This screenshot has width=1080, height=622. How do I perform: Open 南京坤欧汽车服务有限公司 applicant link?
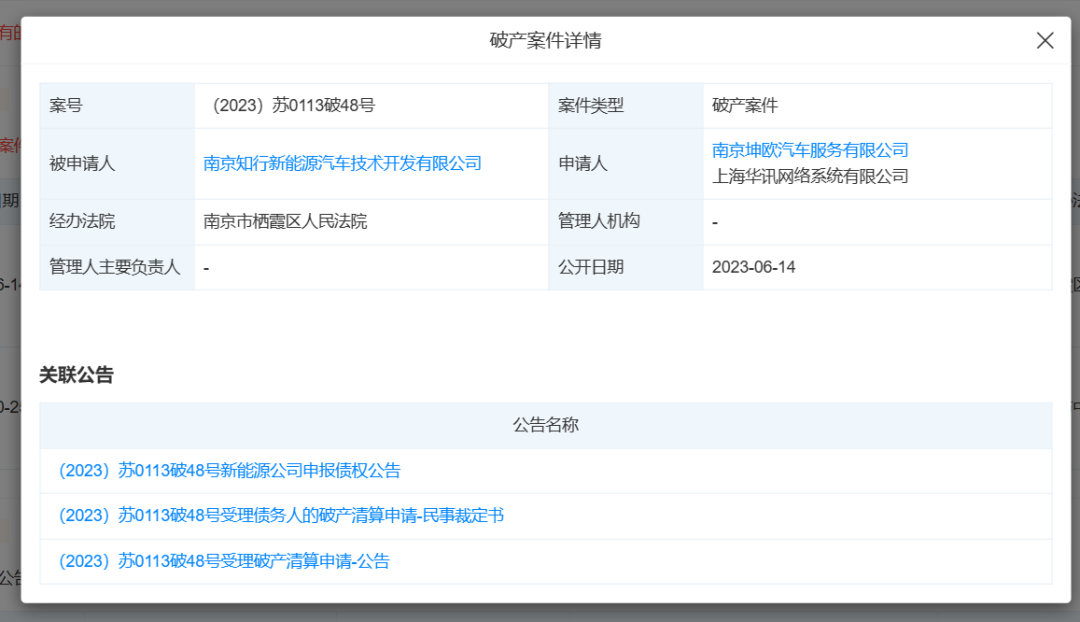tap(810, 150)
